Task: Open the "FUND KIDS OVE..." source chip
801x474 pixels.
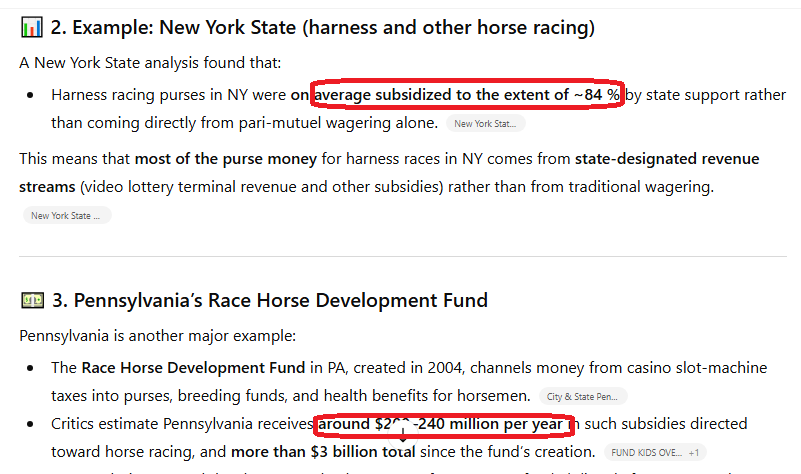Action: [x=646, y=452]
